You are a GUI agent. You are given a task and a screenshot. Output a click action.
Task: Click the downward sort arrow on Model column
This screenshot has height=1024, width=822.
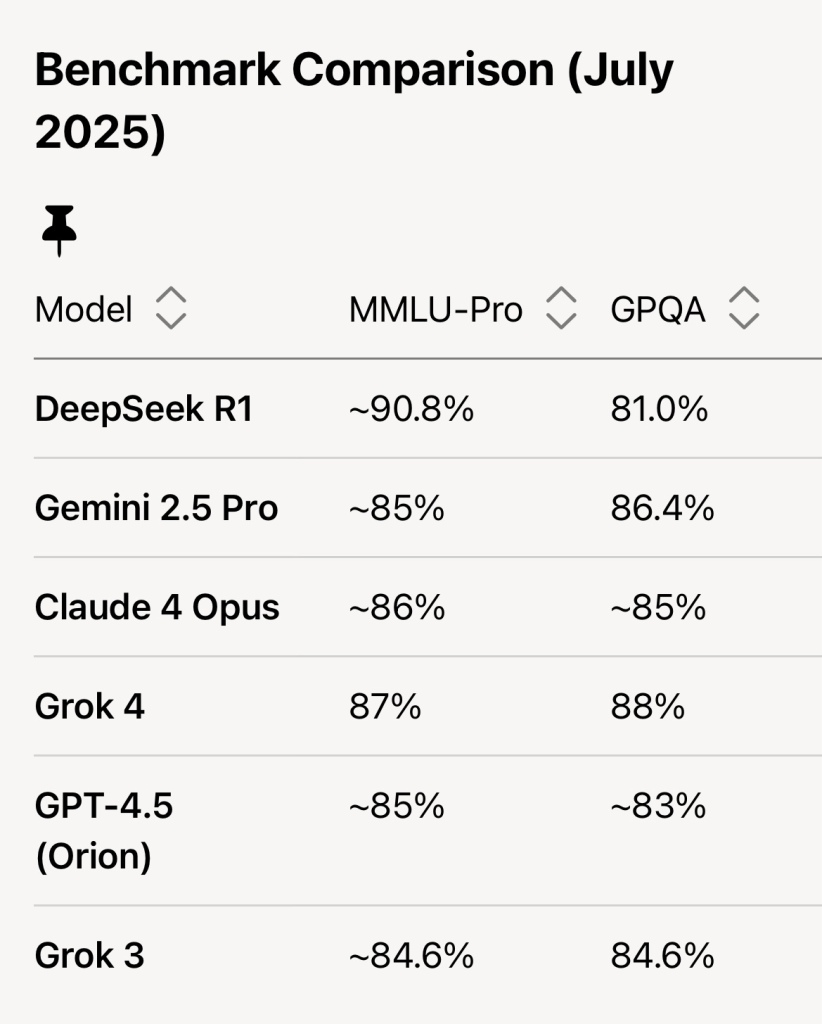(172, 320)
